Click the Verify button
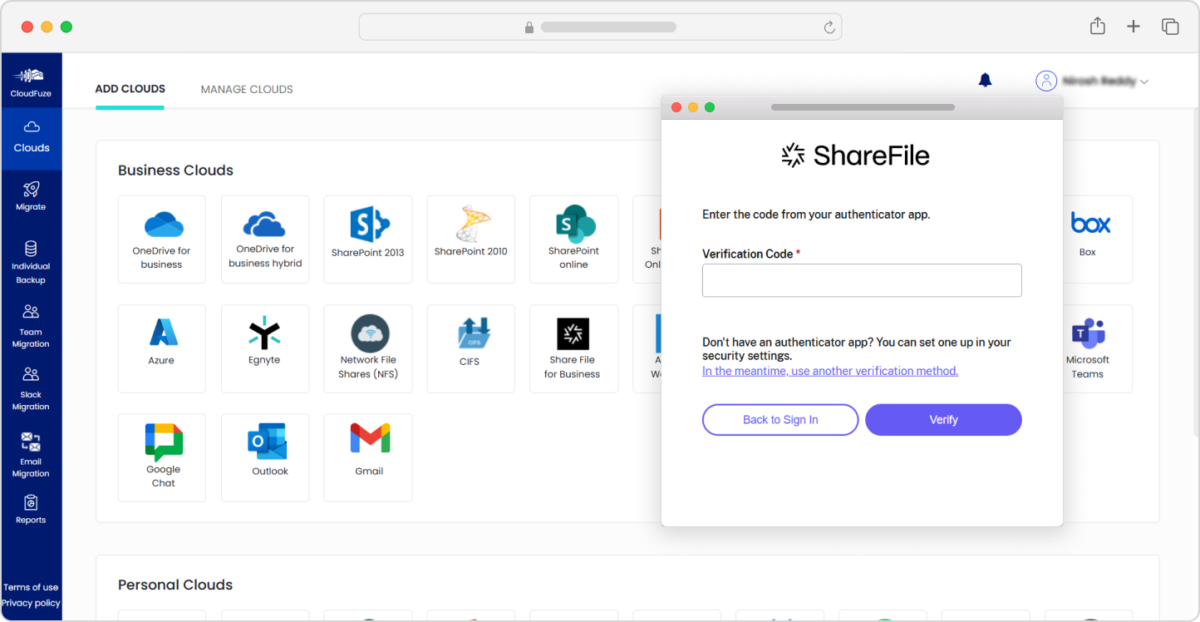1200x622 pixels. click(943, 419)
